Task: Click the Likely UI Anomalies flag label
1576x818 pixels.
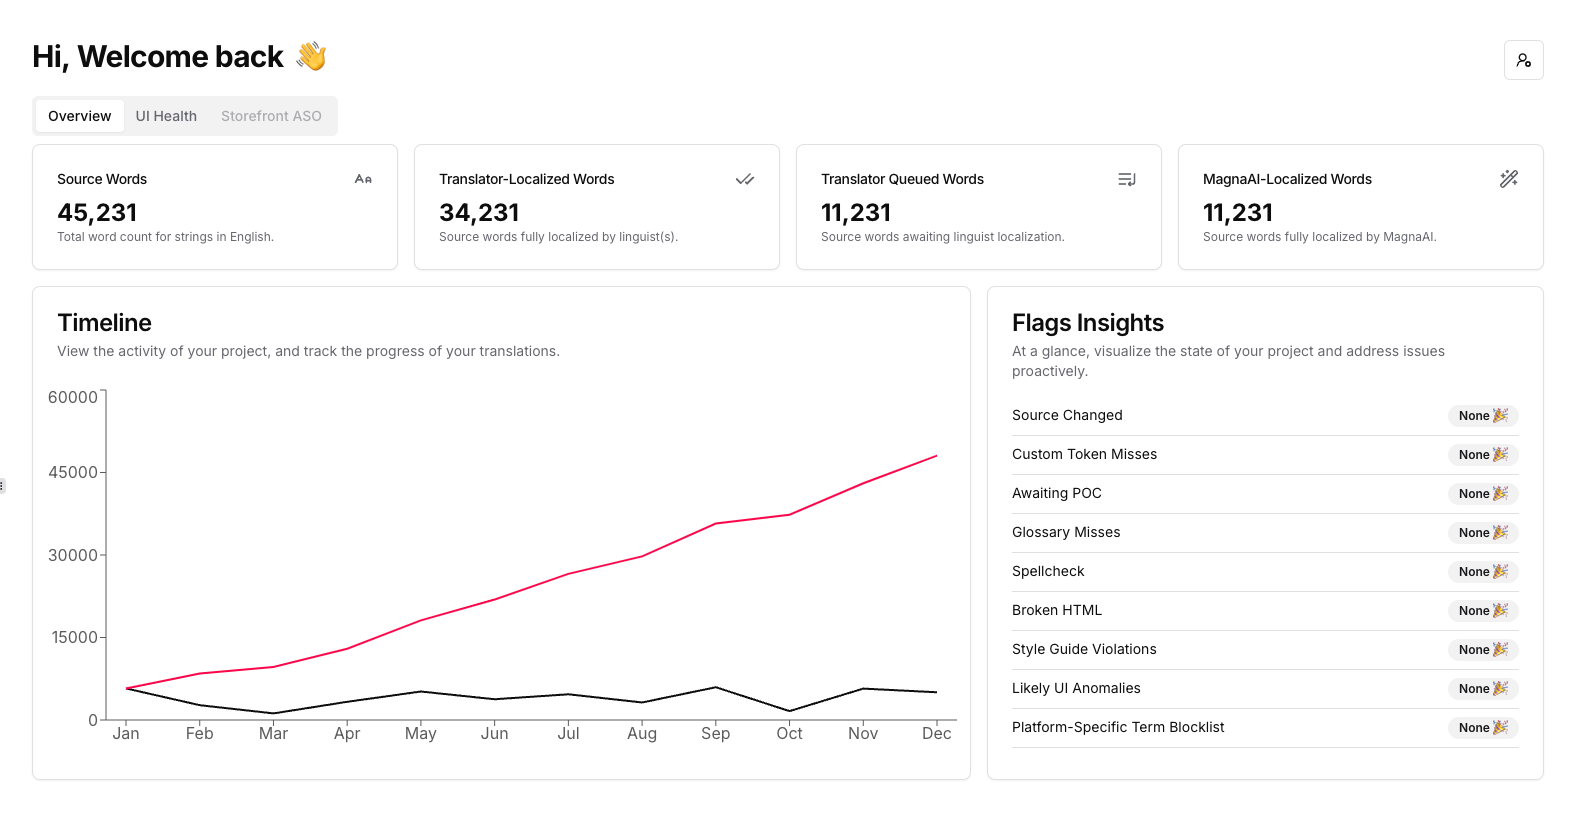Action: point(1076,688)
